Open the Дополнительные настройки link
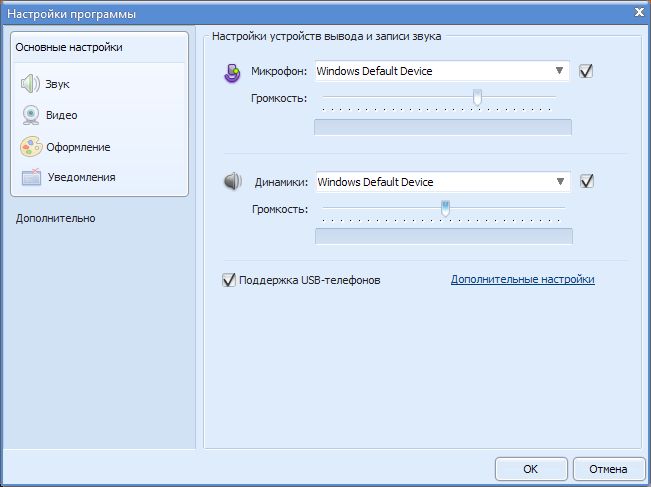 tap(522, 279)
